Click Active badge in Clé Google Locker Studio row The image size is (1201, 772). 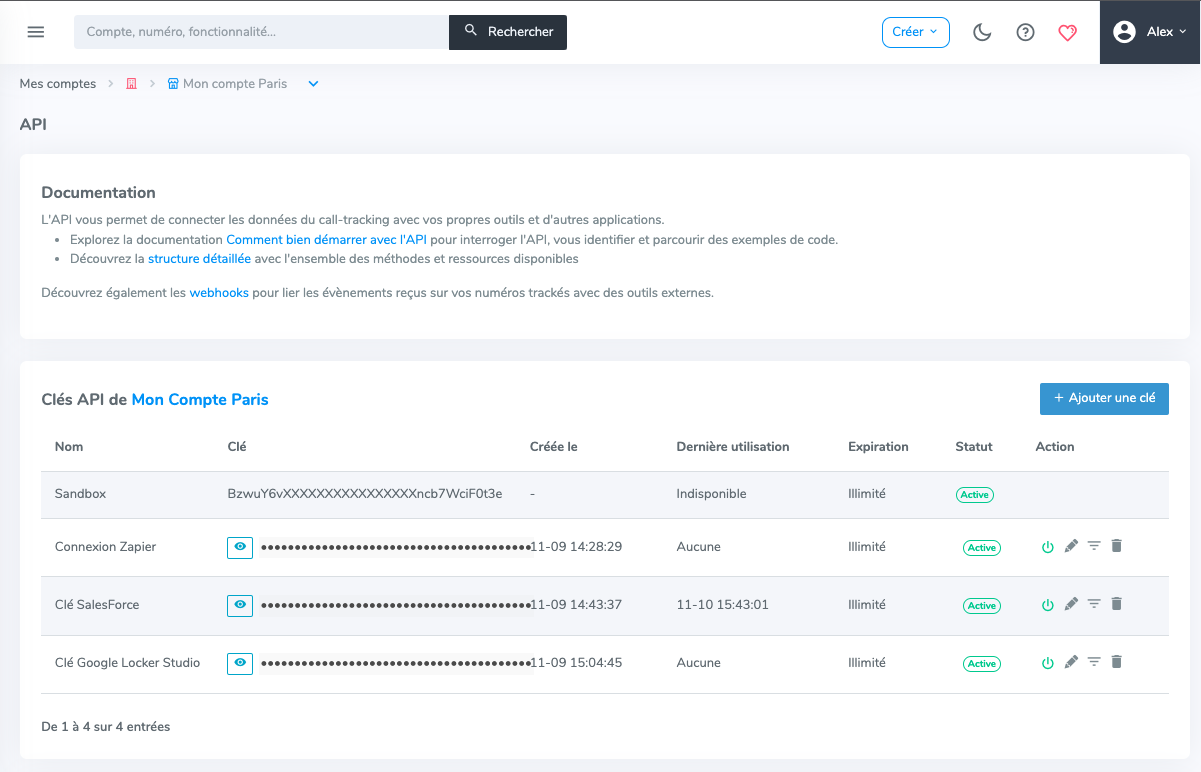click(x=982, y=664)
